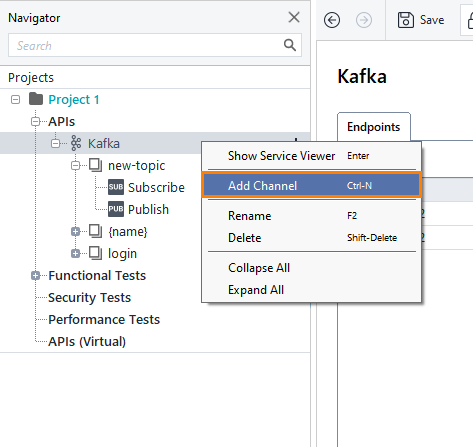The width and height of the screenshot is (473, 447).
Task: Select the login channel
Action: [x=122, y=254]
